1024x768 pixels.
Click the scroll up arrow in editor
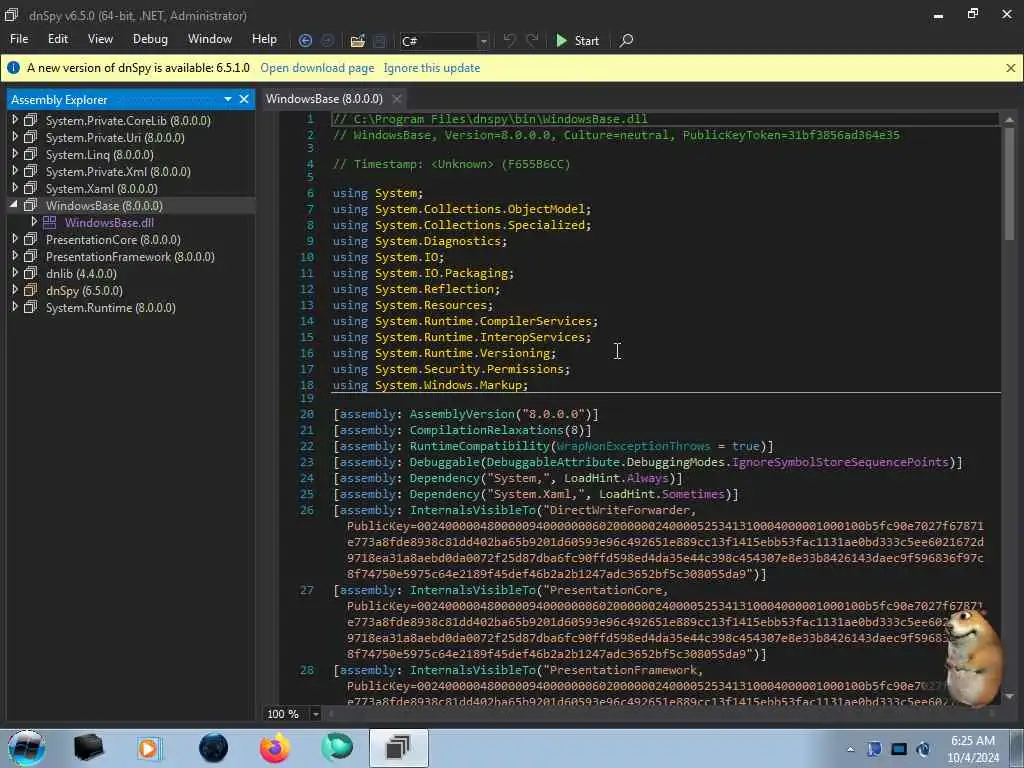pos(1009,120)
